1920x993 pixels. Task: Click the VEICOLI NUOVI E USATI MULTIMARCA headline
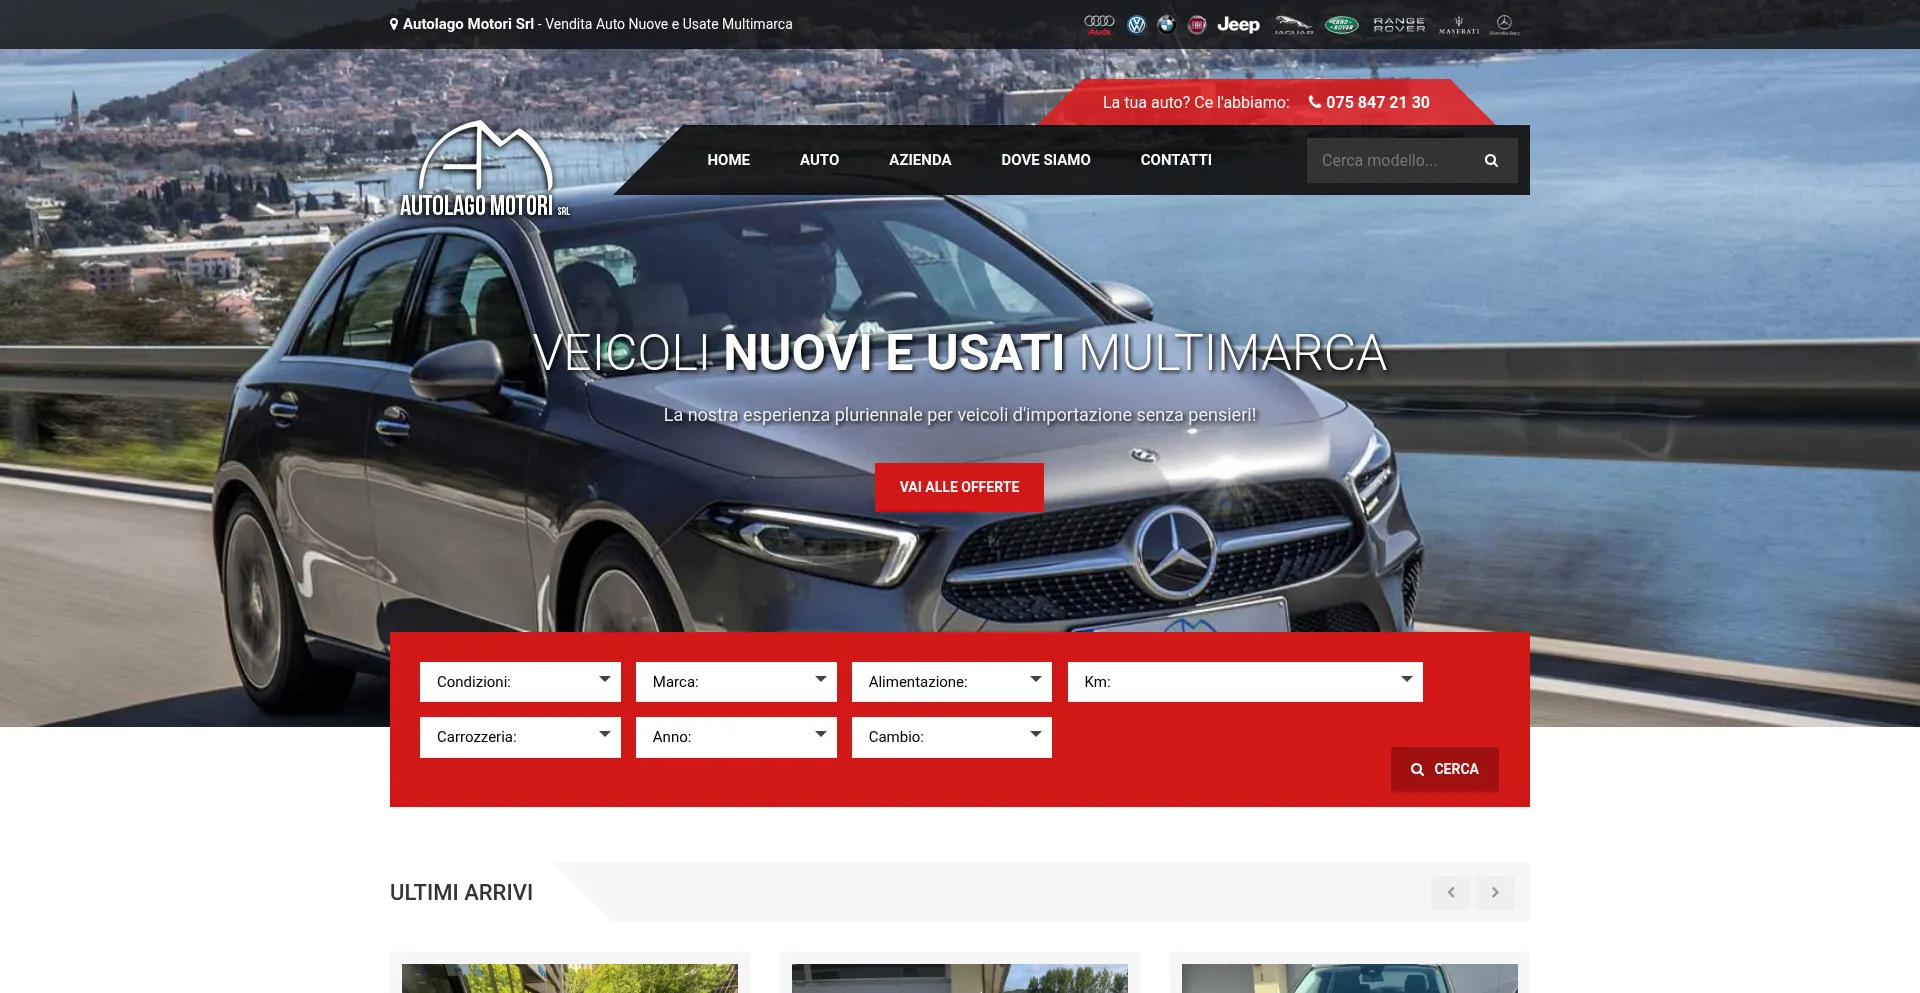point(960,353)
